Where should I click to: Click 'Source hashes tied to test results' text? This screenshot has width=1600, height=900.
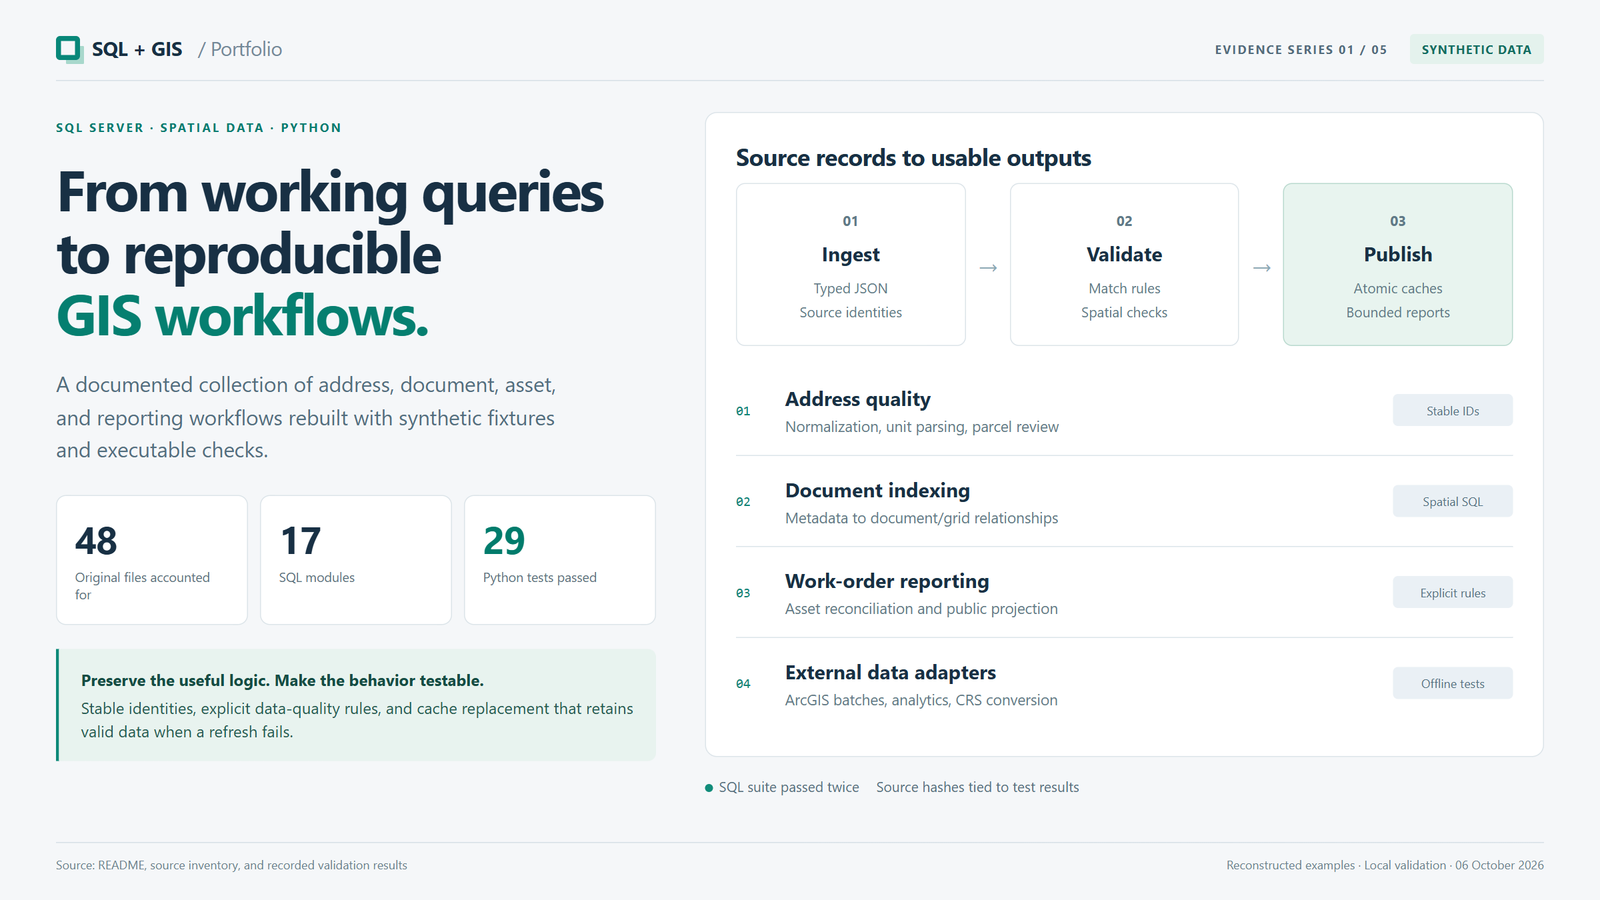pyautogui.click(x=978, y=787)
